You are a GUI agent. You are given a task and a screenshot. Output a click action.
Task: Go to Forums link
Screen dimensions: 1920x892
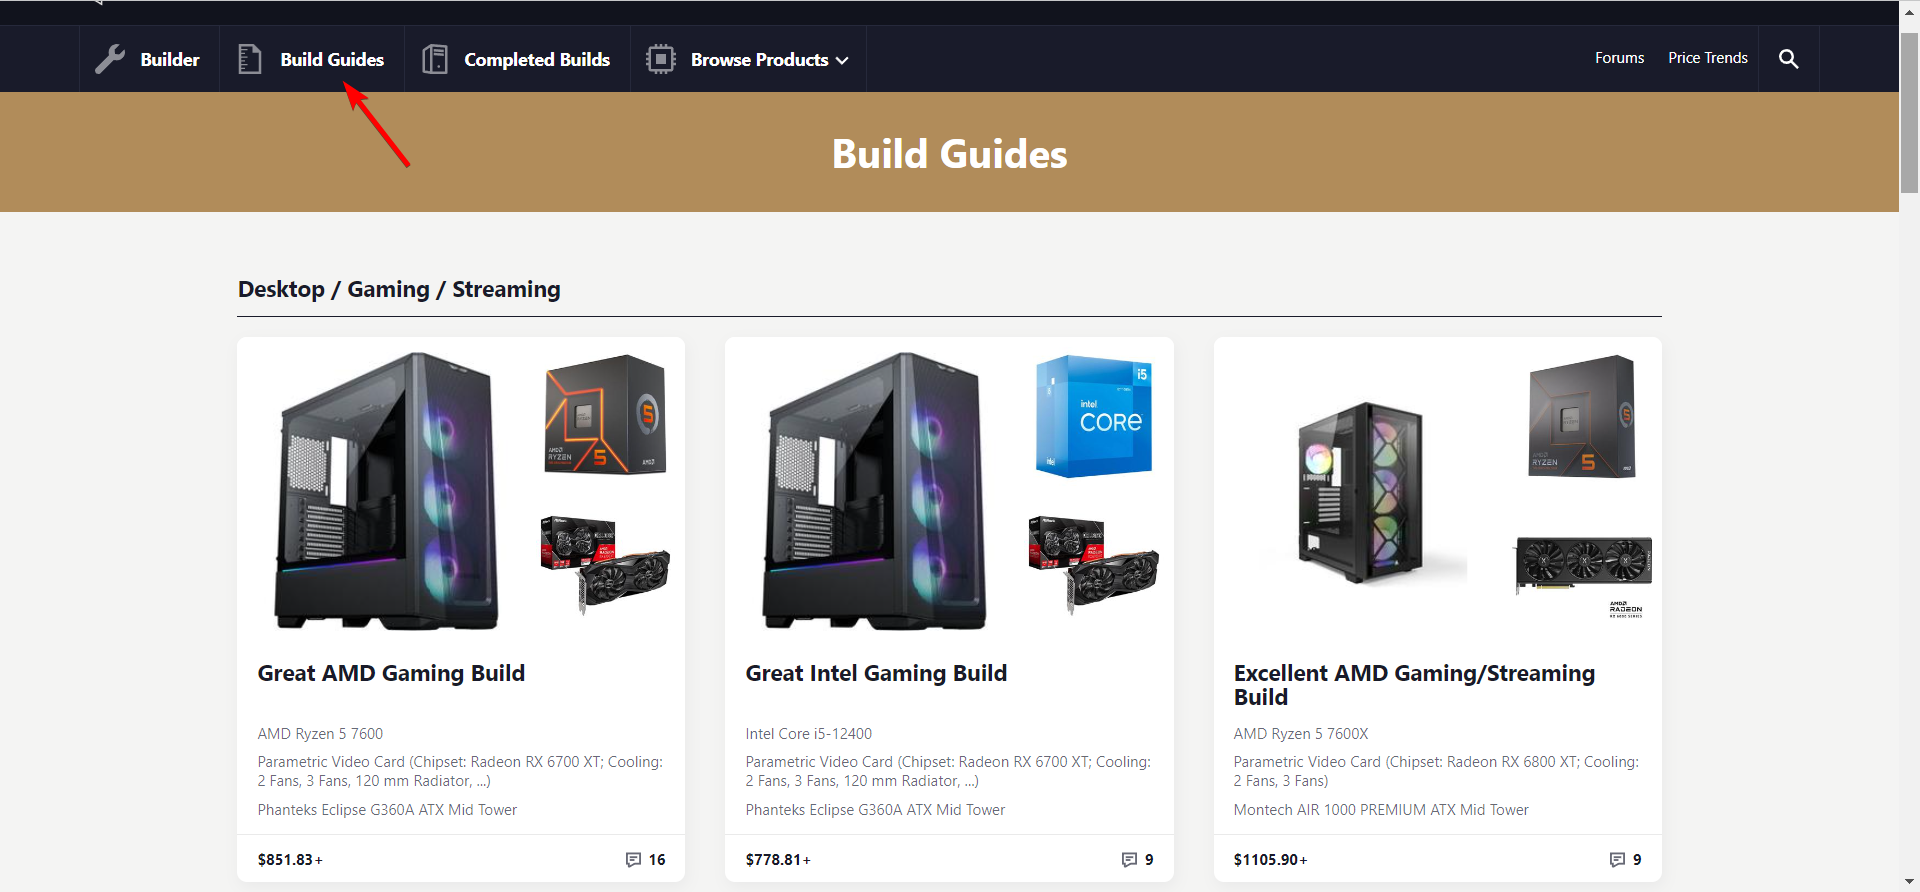(1619, 58)
